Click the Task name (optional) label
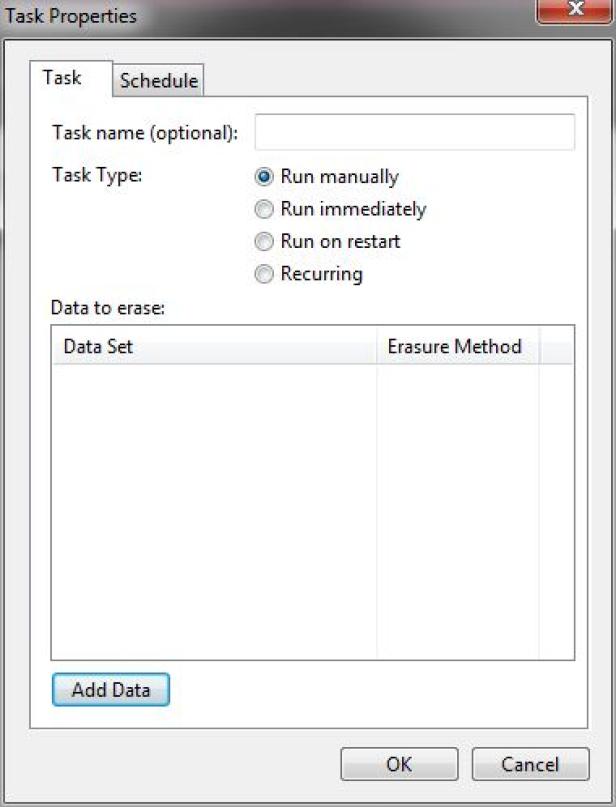 [145, 133]
